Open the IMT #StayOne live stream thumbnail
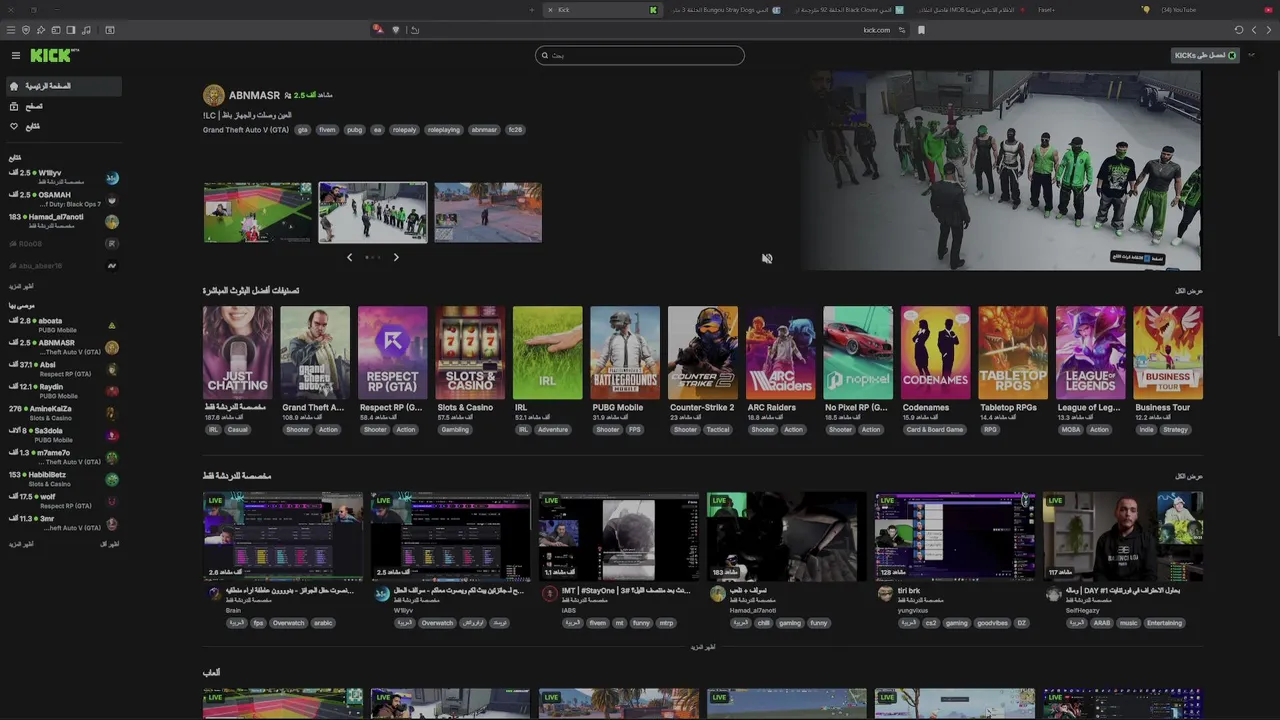This screenshot has width=1280, height=720. (x=619, y=536)
